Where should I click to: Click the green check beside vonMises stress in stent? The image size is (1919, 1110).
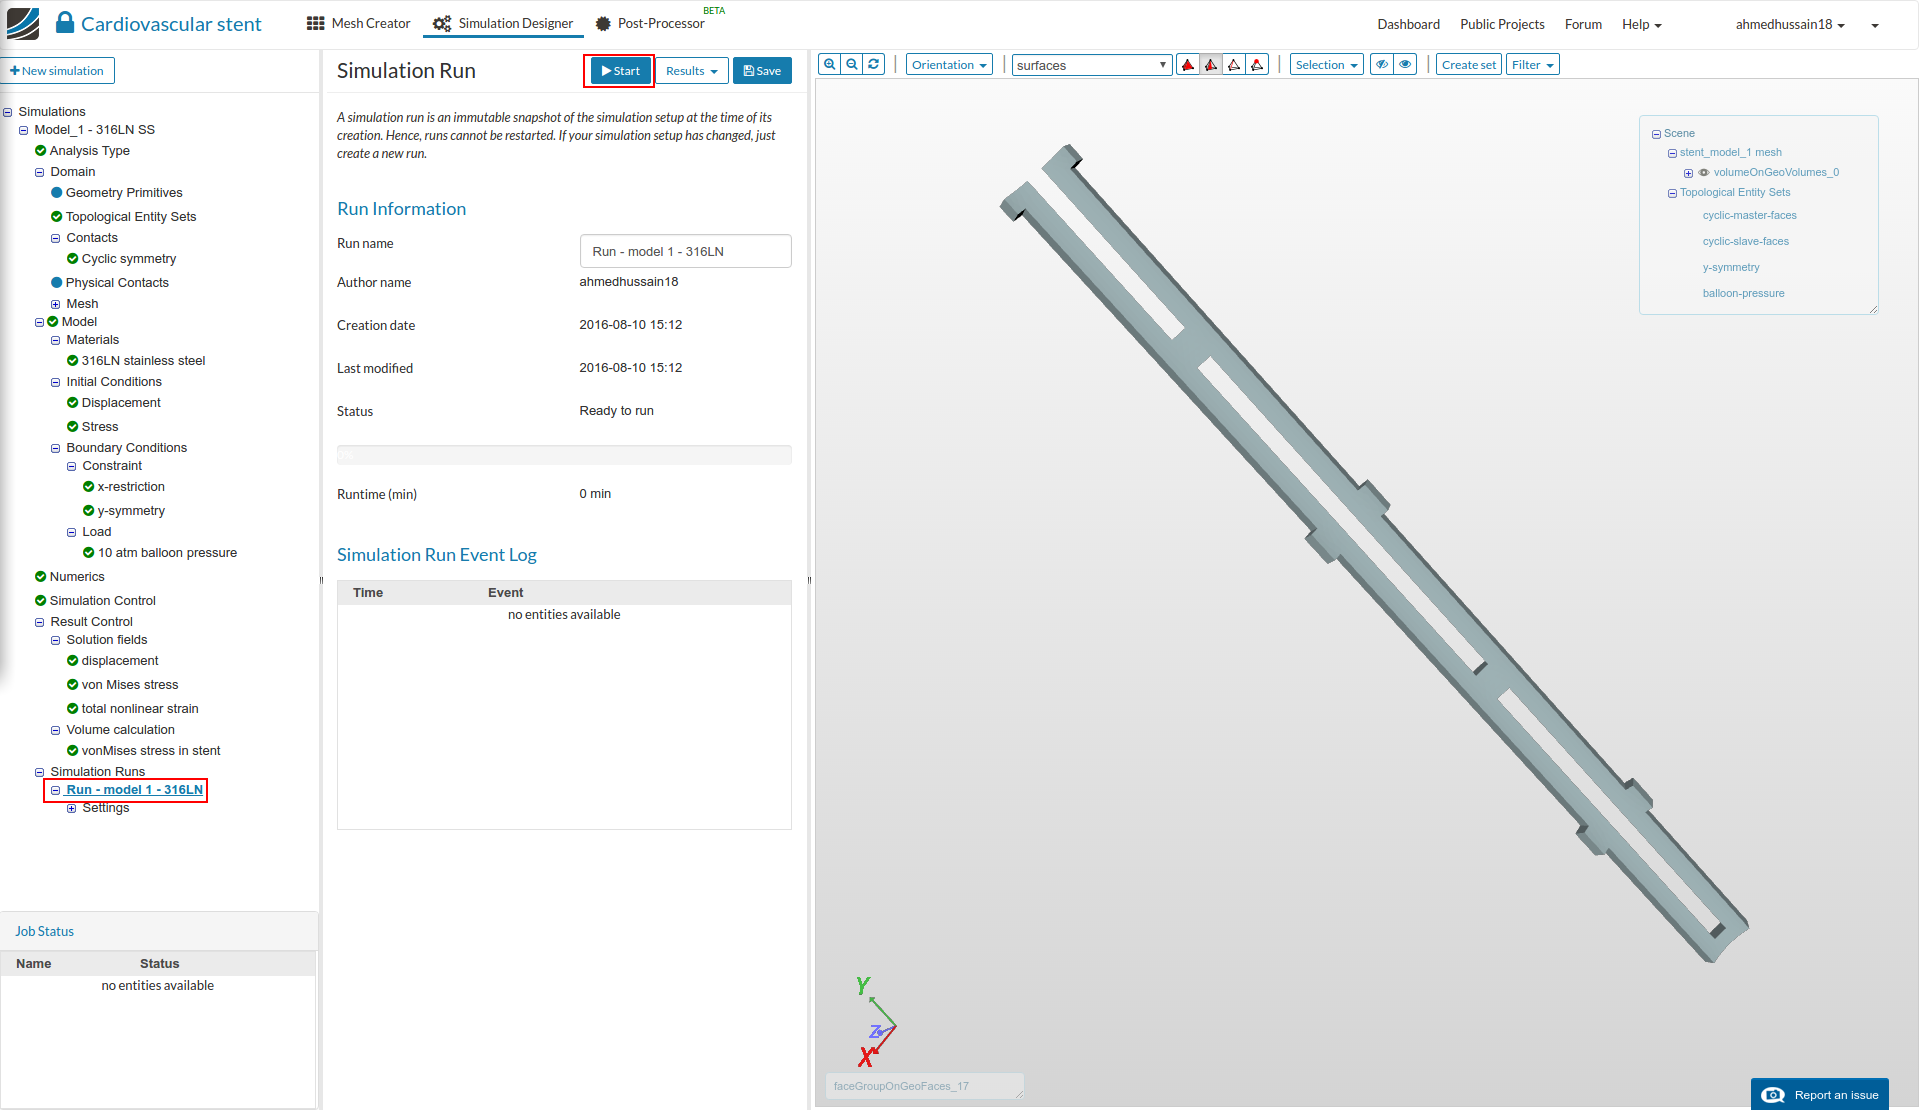(73, 751)
